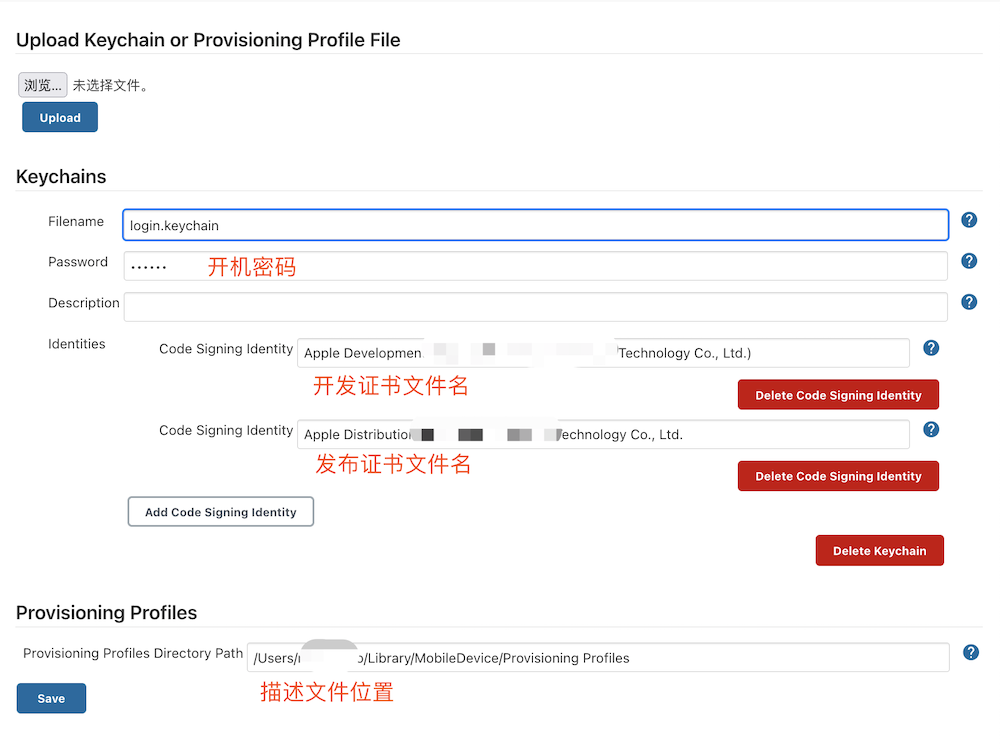Viewport: 1000px width, 751px height.
Task: Click the Upload Keychain or Provisioning Profile heading
Action: [208, 40]
